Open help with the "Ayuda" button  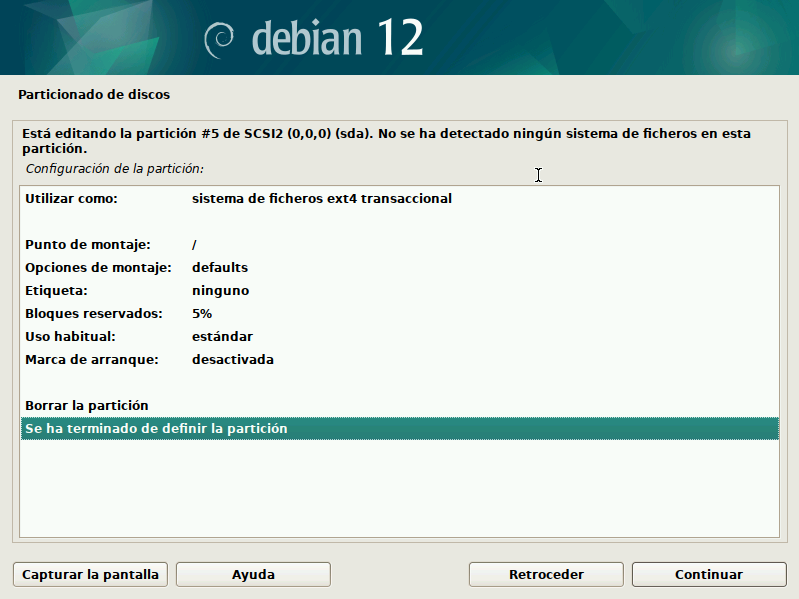pyautogui.click(x=253, y=575)
